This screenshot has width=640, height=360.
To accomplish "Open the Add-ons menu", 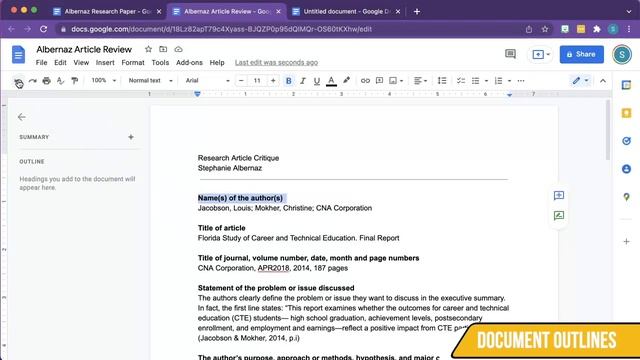I will (x=189, y=62).
